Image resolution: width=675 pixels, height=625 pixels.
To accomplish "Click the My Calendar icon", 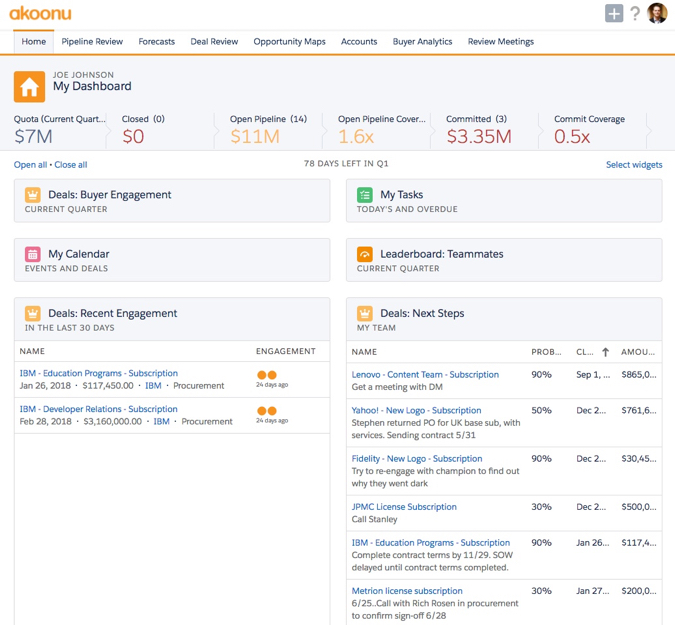I will point(33,254).
